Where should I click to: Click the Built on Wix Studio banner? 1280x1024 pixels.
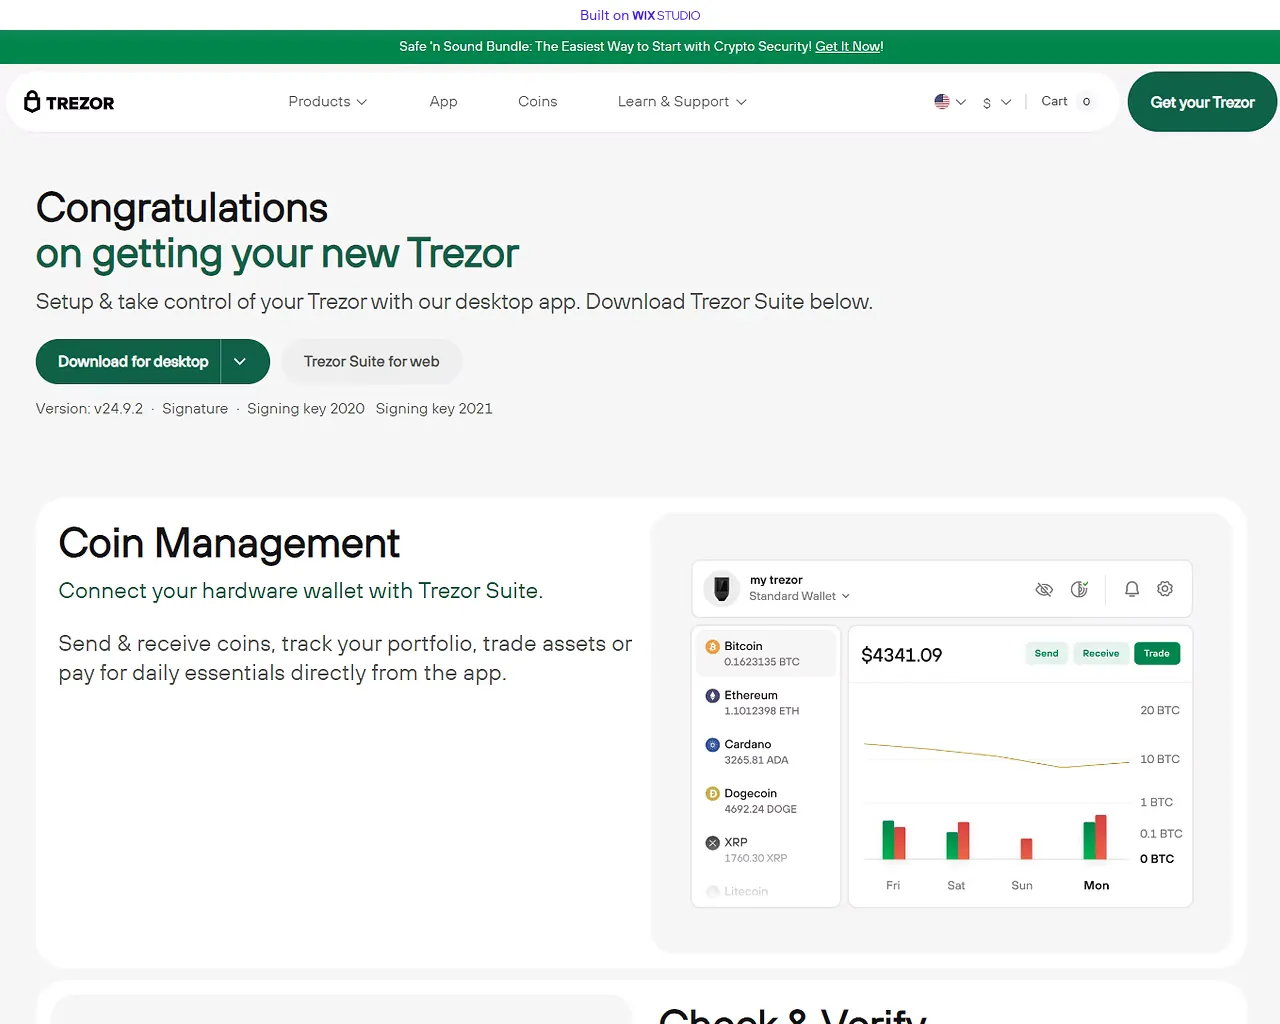[640, 15]
